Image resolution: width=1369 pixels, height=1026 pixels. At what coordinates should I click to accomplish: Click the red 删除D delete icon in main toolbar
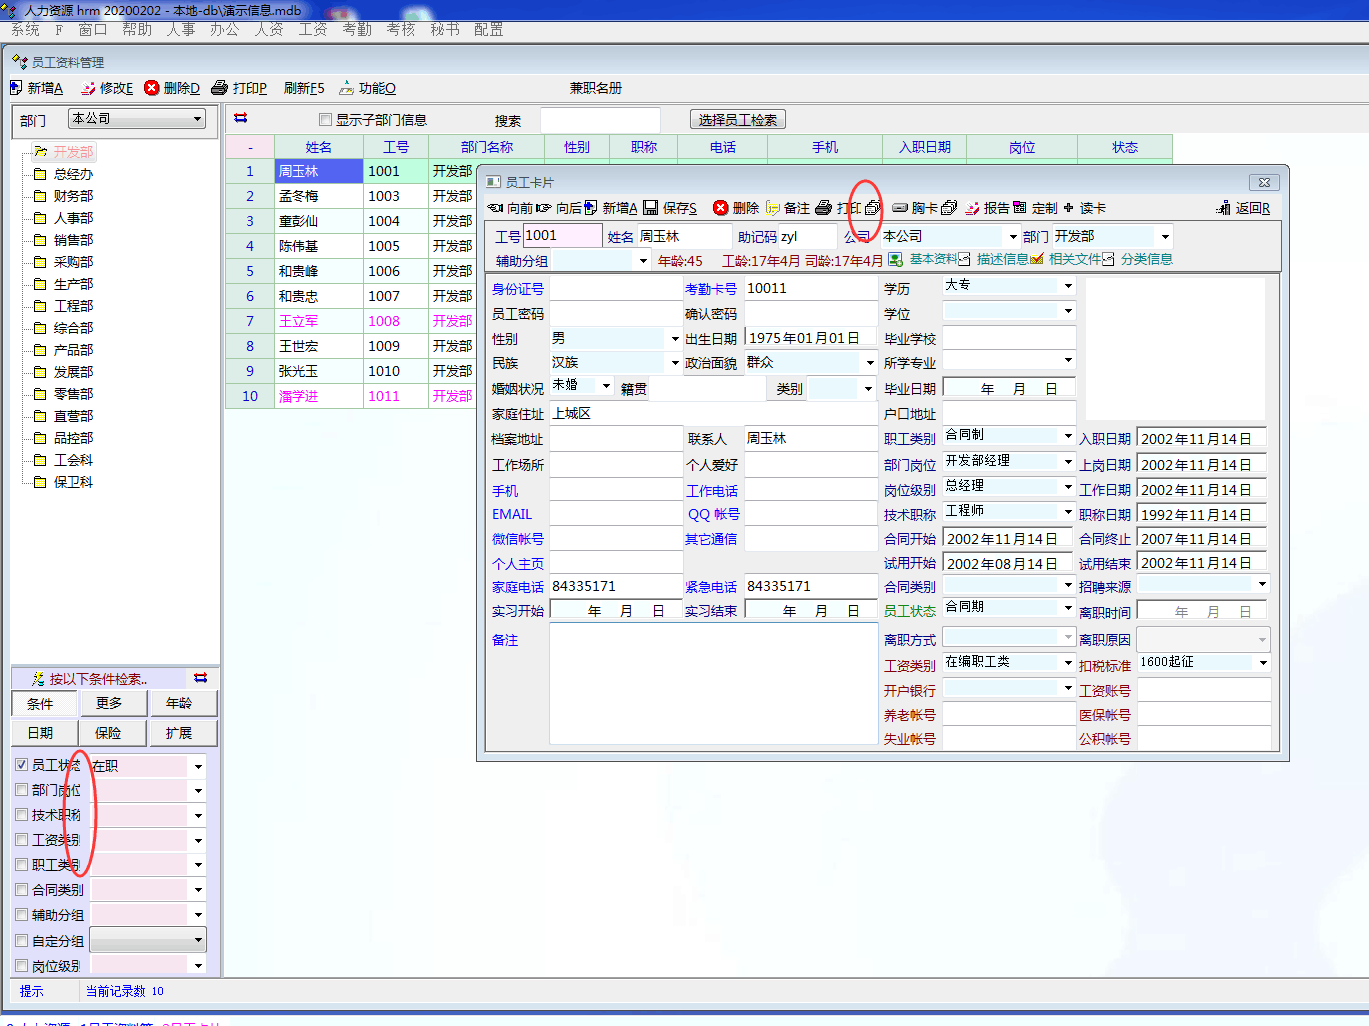pyautogui.click(x=152, y=88)
